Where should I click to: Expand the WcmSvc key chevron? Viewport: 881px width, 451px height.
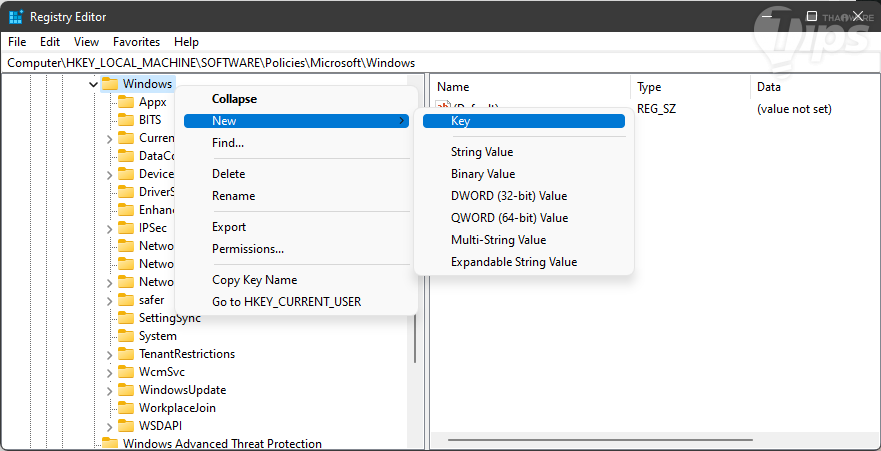point(109,372)
